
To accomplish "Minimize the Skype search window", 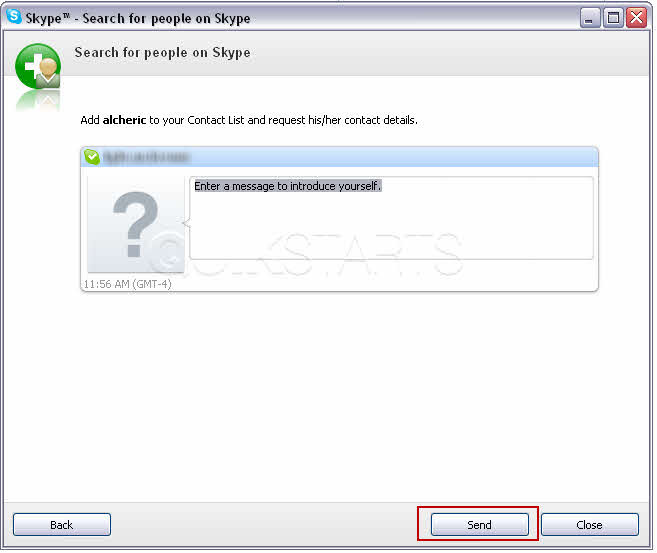I will 590,18.
